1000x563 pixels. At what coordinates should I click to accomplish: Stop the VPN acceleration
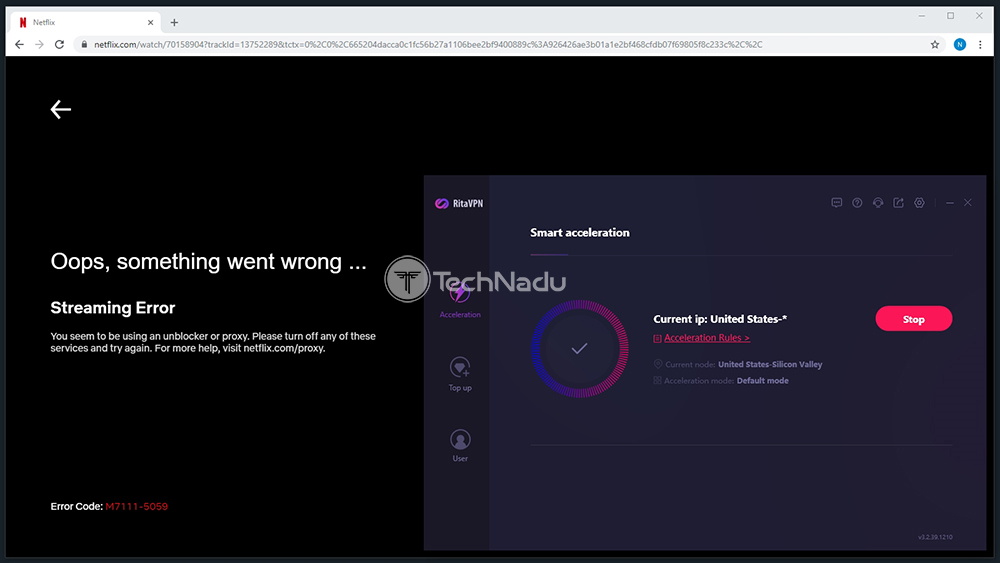point(913,319)
